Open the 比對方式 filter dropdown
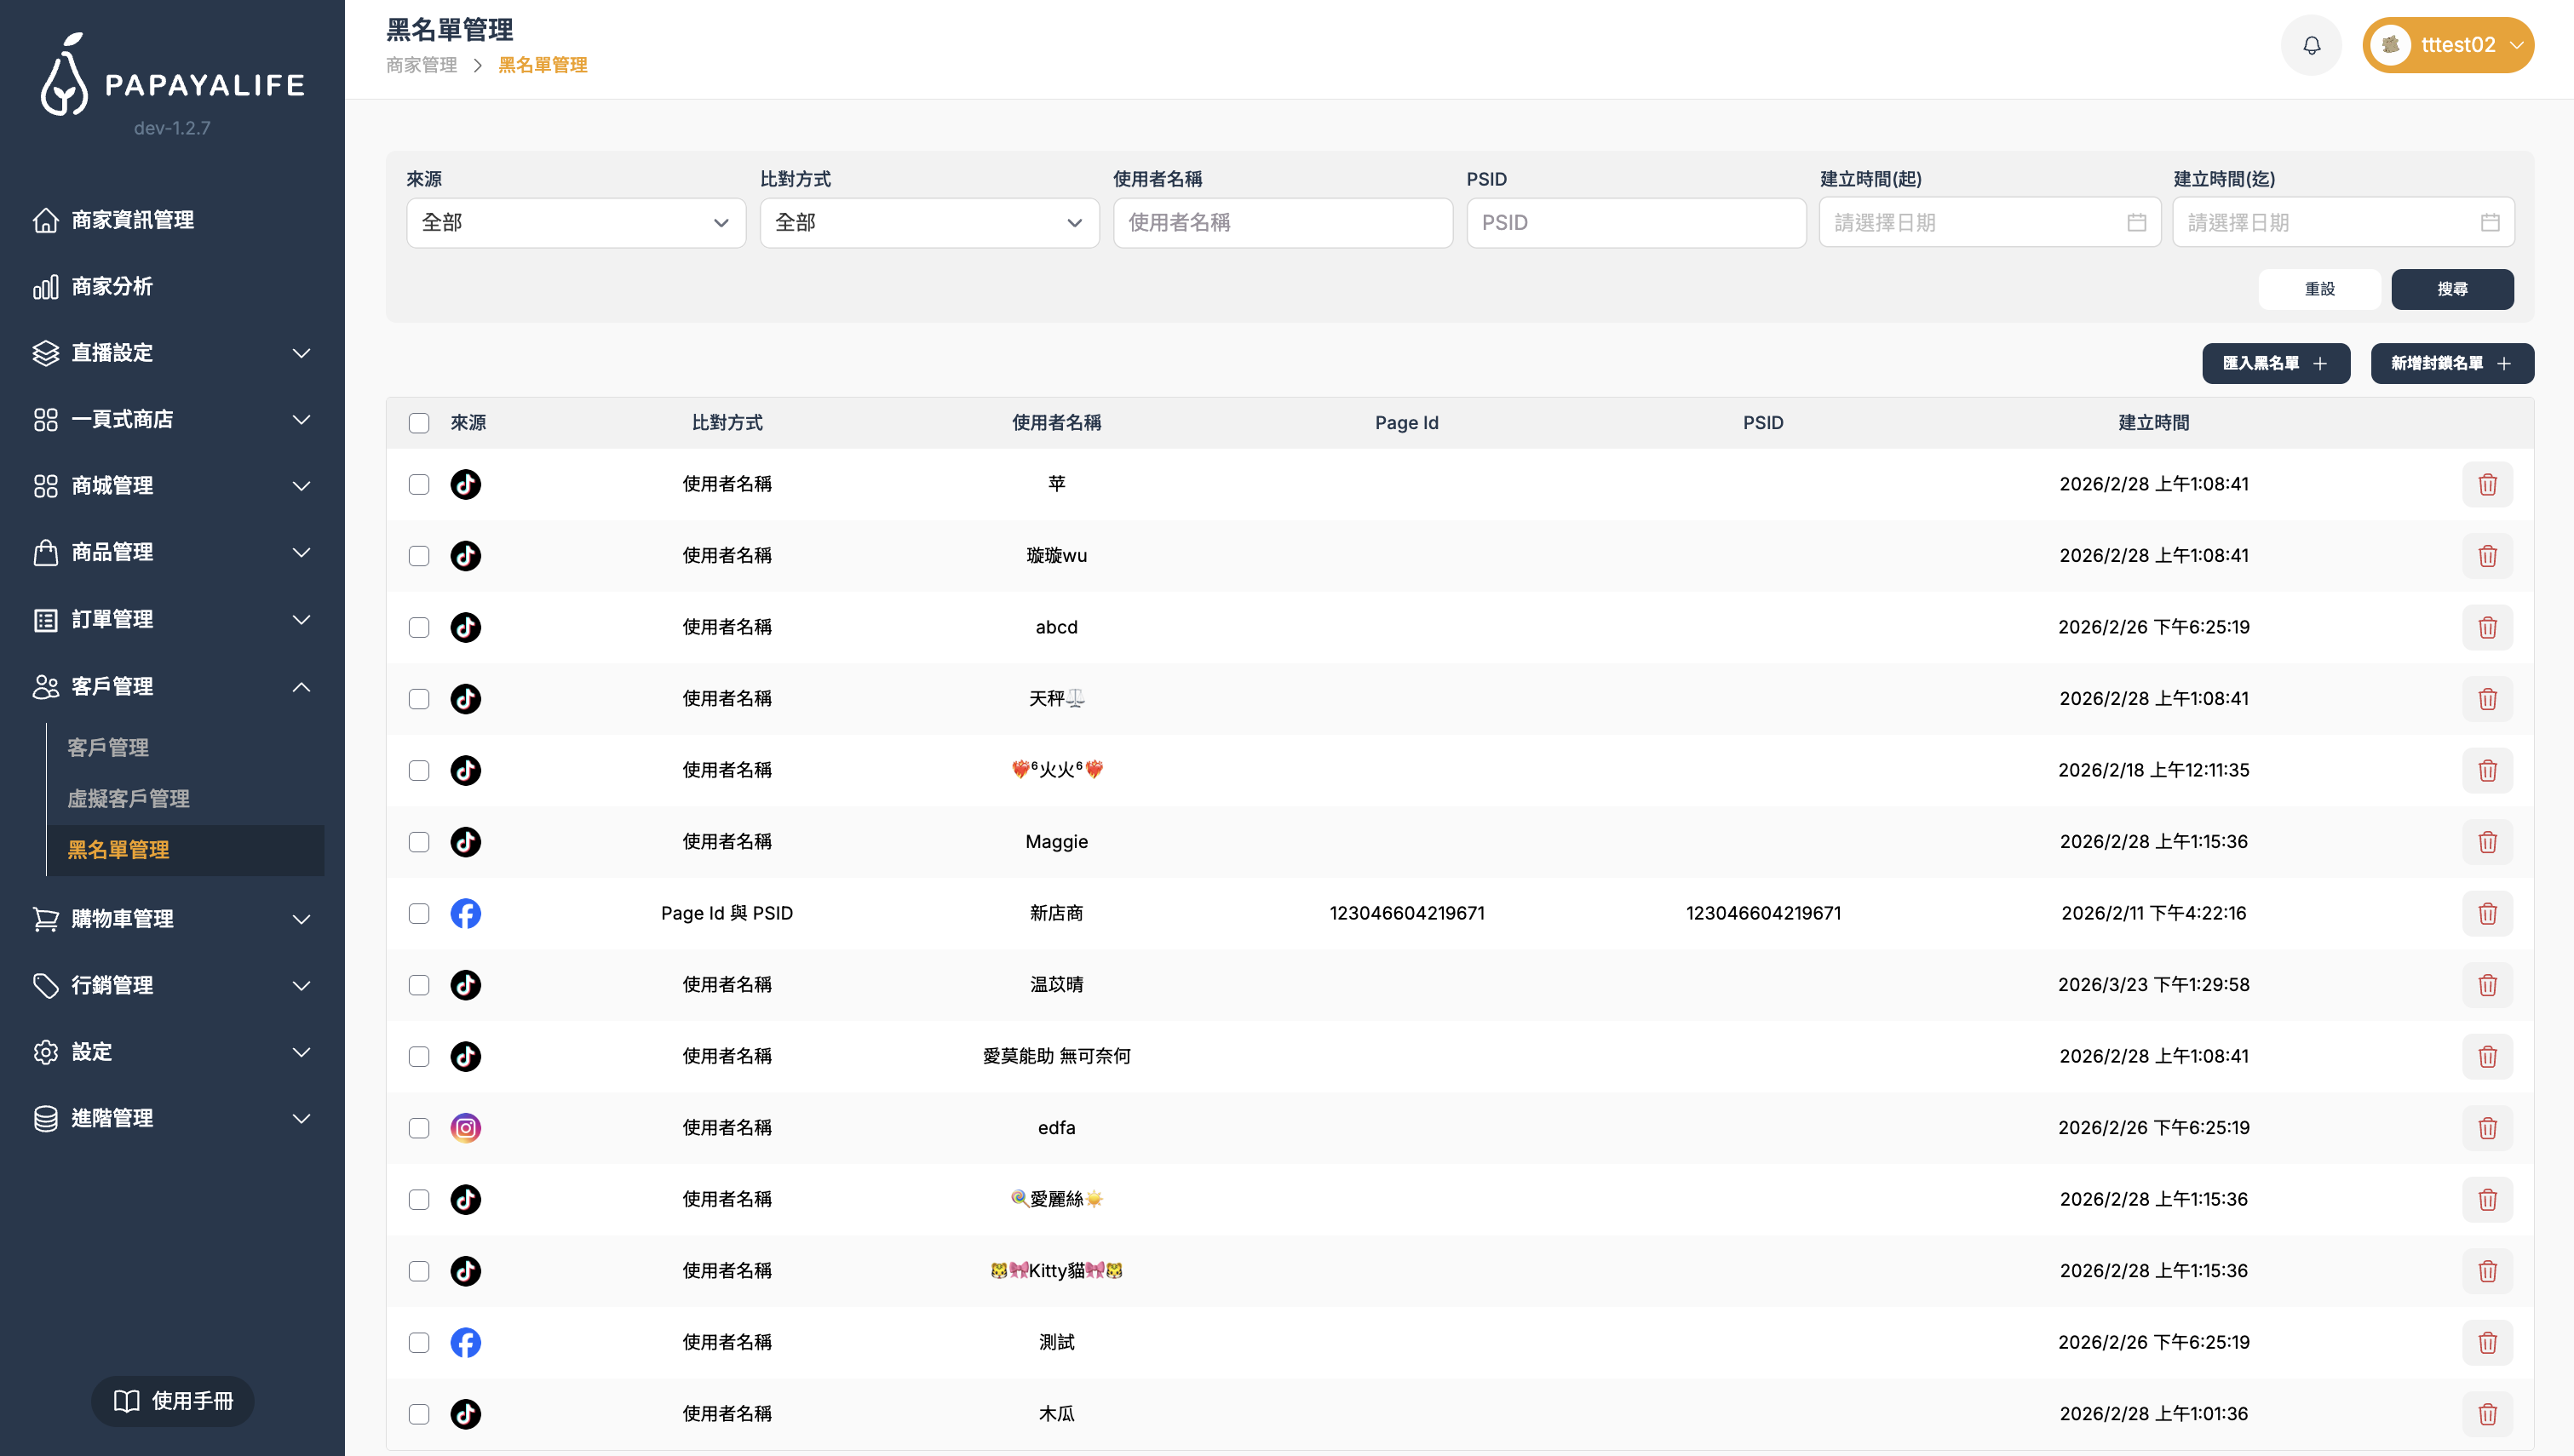This screenshot has width=2574, height=1456. [x=928, y=222]
